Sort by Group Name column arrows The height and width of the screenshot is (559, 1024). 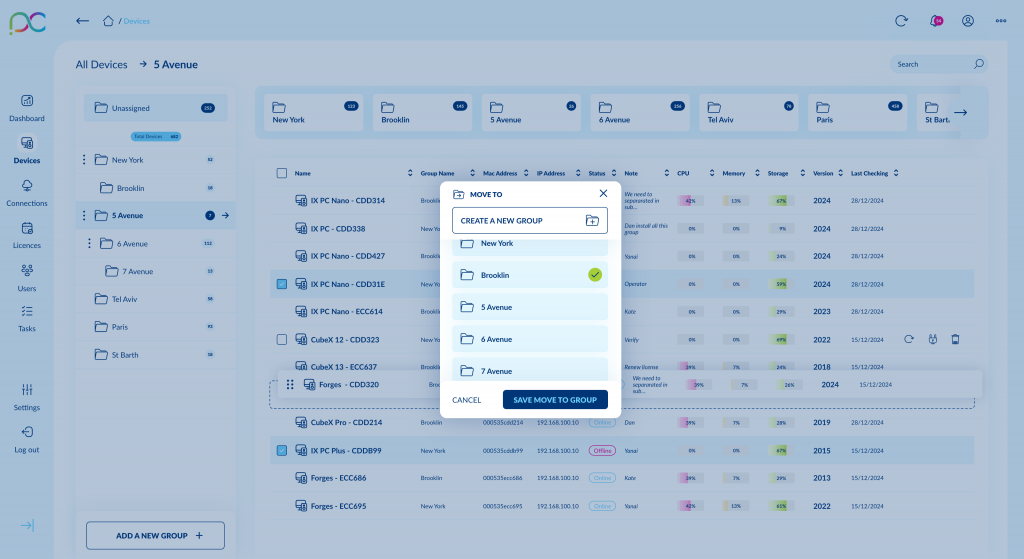point(472,173)
